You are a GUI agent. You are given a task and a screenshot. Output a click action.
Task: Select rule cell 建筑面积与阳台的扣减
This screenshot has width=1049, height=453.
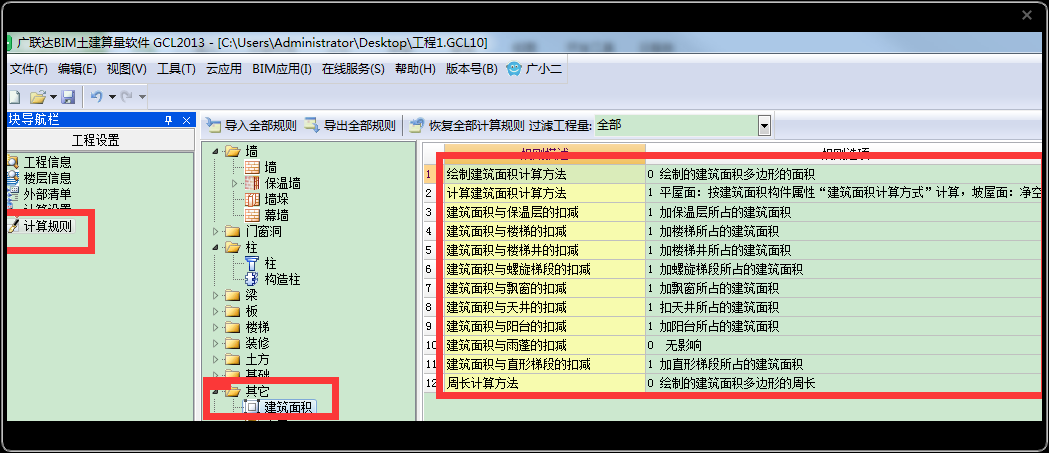[x=545, y=327]
